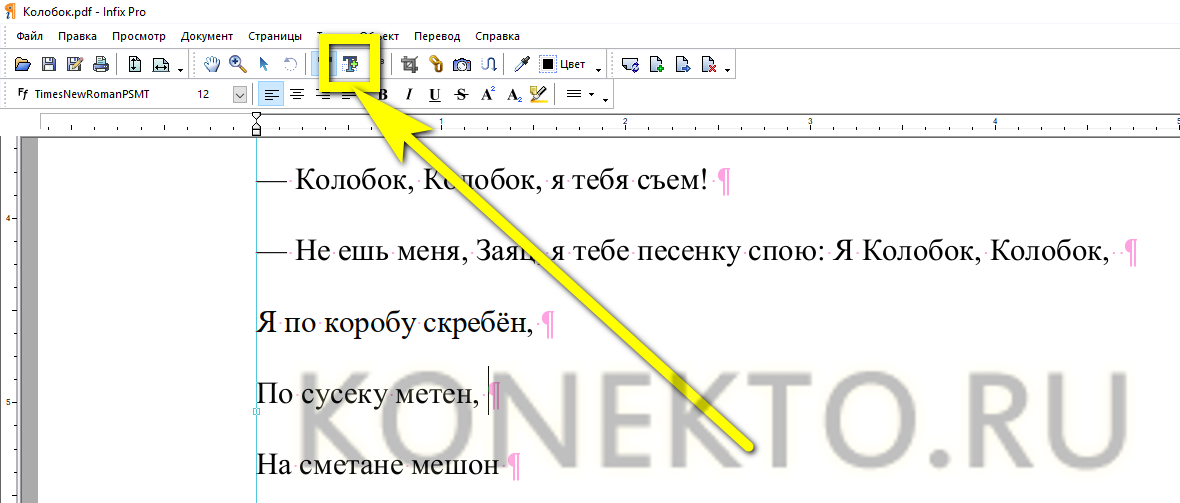Toggle underline formatting
1180x503 pixels.
434,95
